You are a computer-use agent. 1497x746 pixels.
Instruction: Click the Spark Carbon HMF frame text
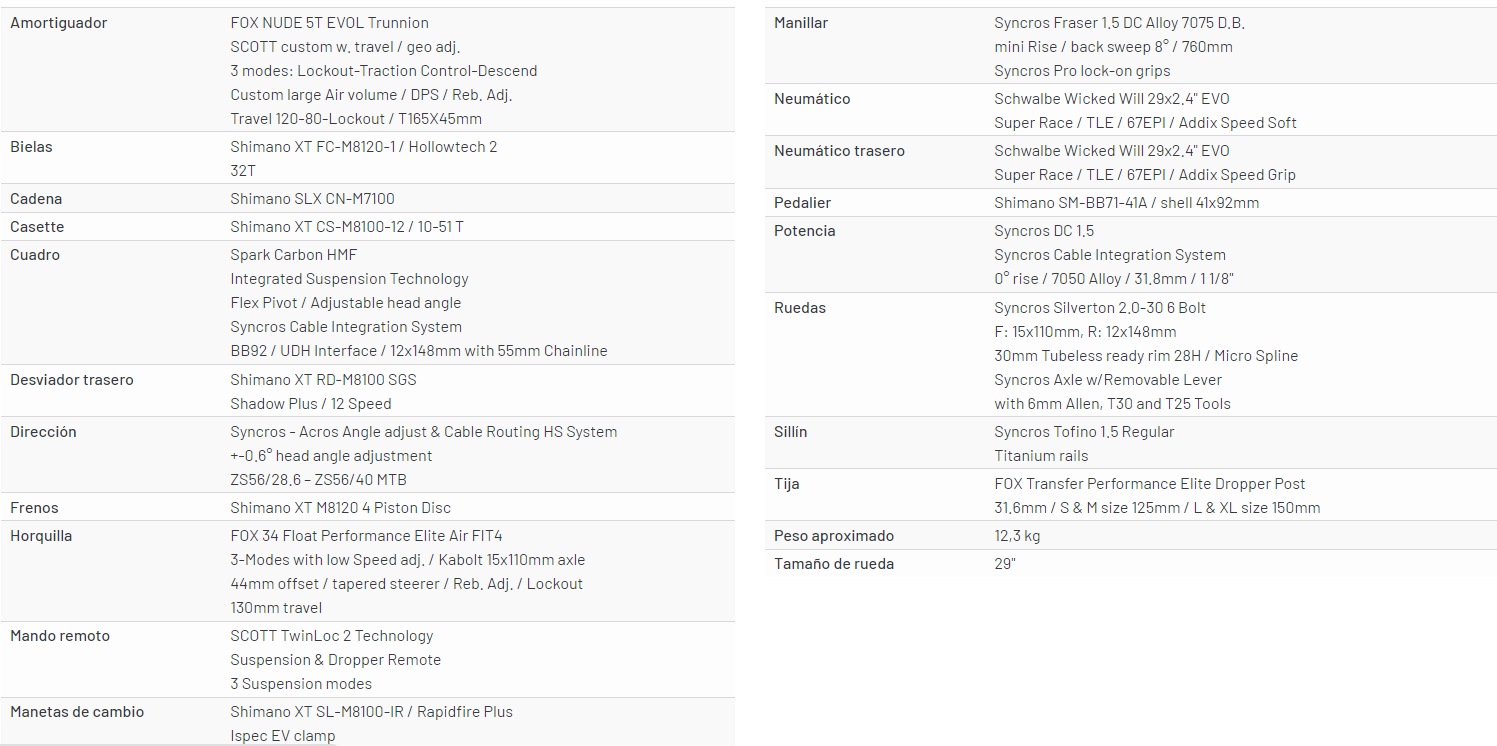[x=293, y=255]
